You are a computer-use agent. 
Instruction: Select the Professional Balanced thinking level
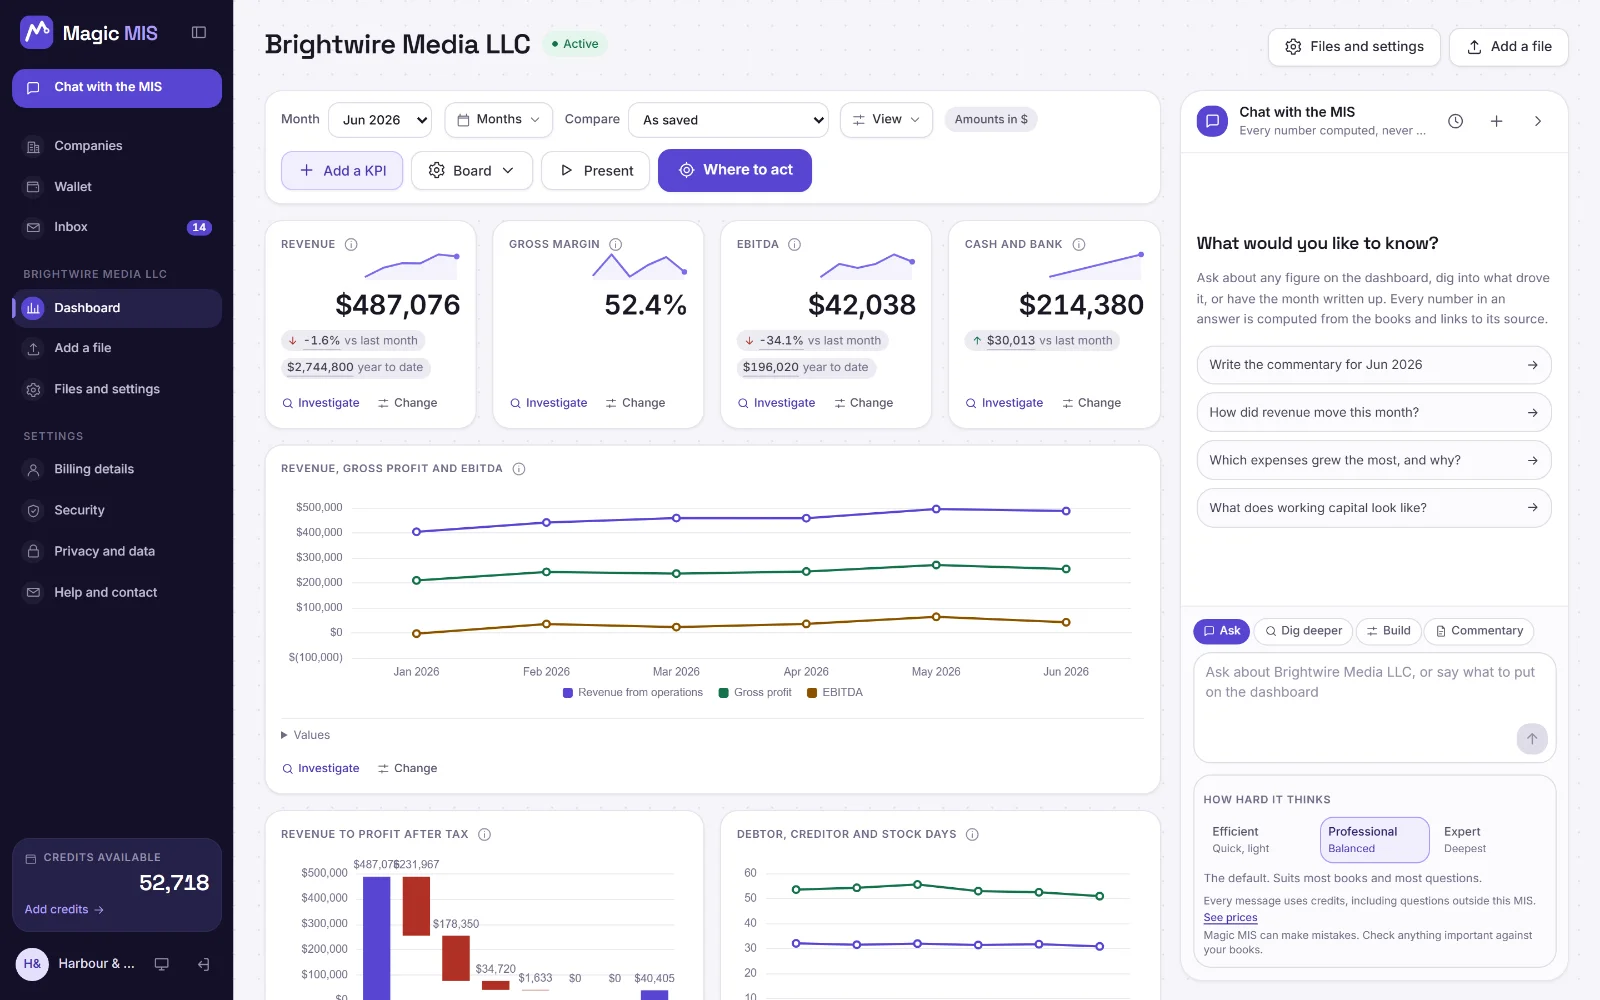1375,840
